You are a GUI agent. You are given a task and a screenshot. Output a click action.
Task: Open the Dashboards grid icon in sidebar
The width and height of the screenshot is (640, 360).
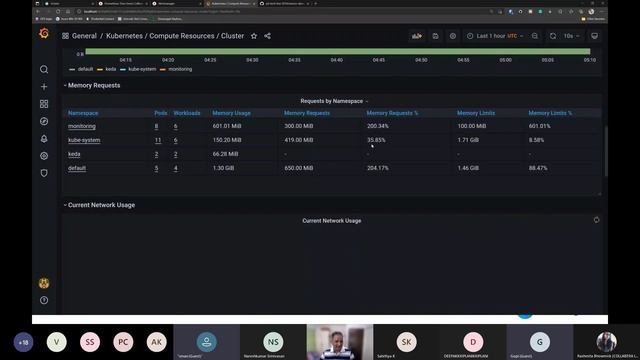(44, 104)
